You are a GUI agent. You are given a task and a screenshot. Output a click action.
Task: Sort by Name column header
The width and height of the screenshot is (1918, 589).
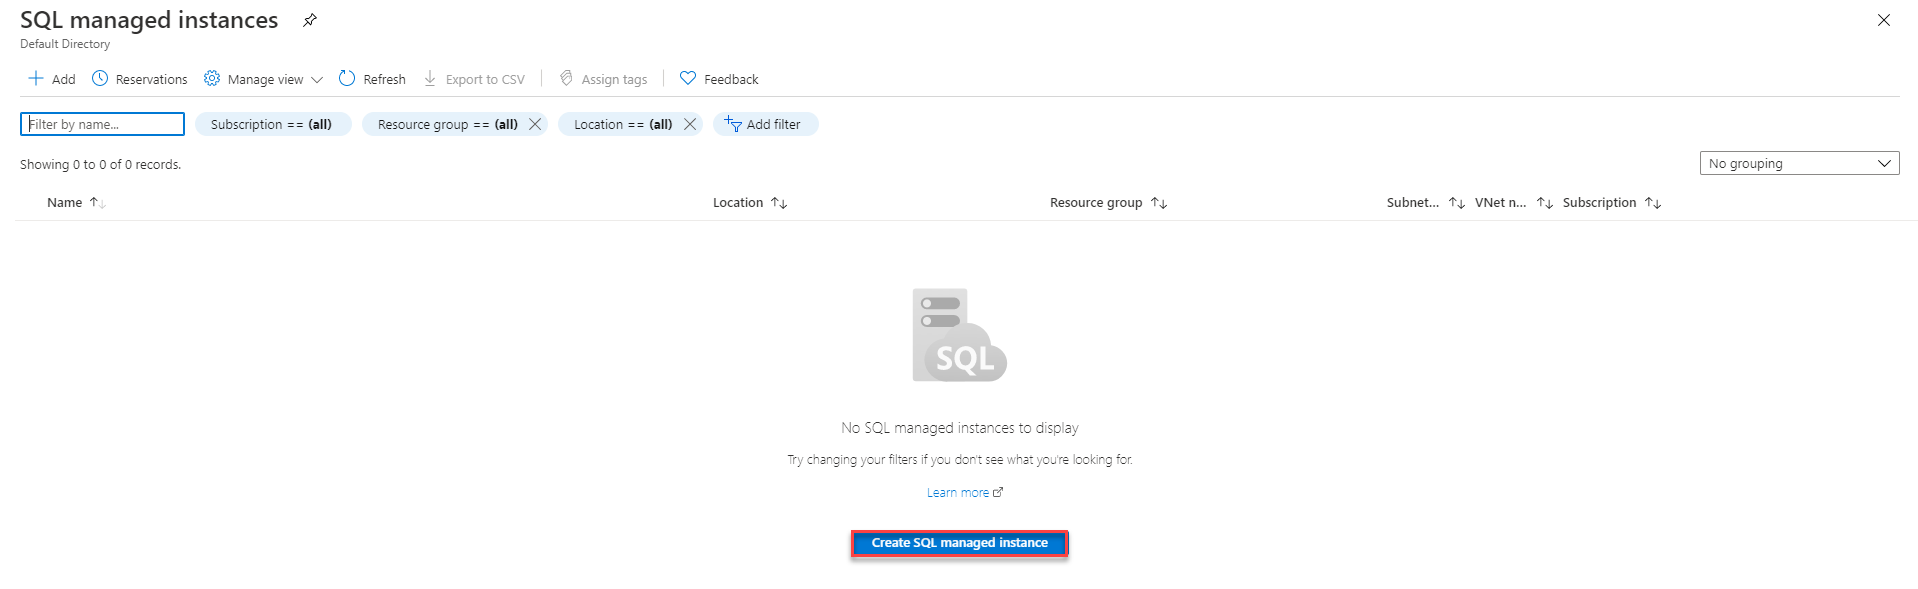[65, 202]
